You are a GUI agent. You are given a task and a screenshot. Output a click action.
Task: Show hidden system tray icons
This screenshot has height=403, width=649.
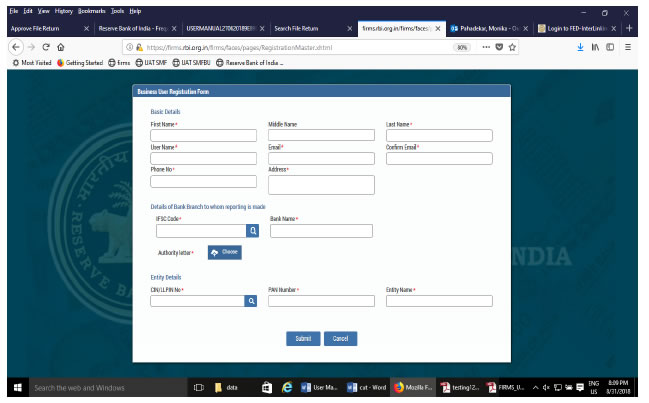537,387
